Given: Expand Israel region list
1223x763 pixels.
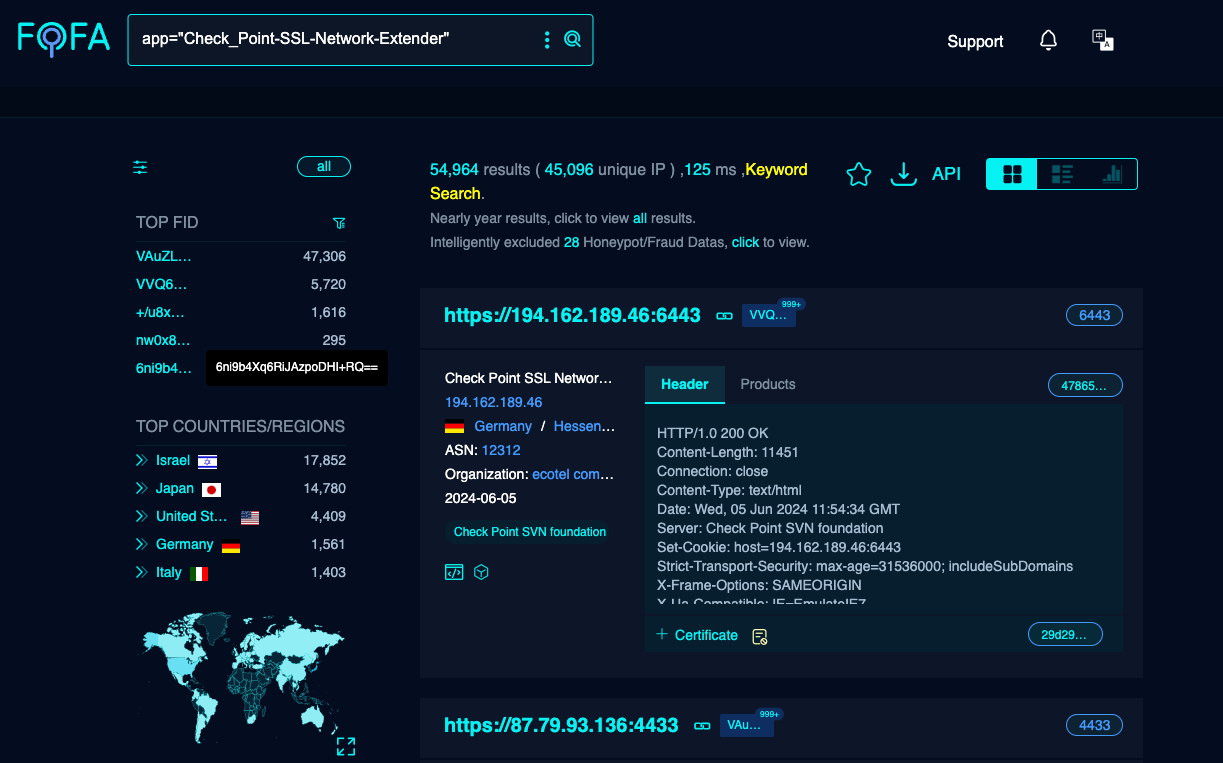Looking at the screenshot, I should 142,461.
